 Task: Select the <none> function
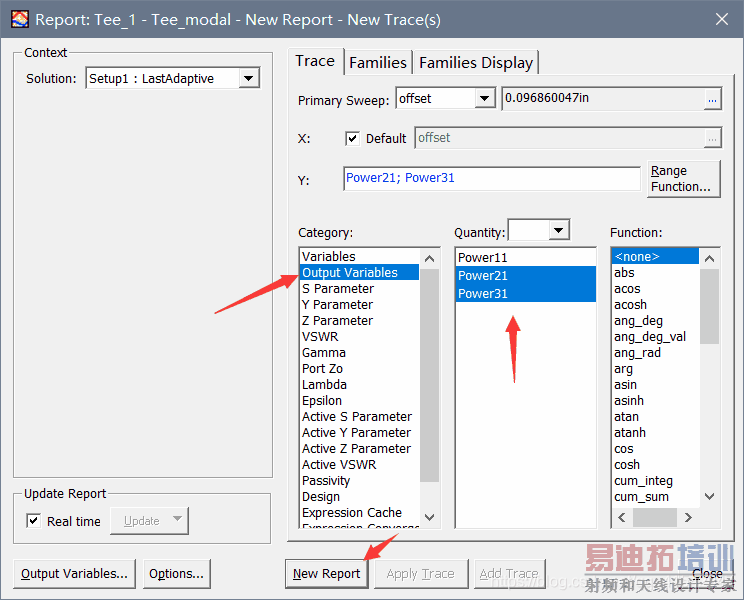tap(655, 257)
